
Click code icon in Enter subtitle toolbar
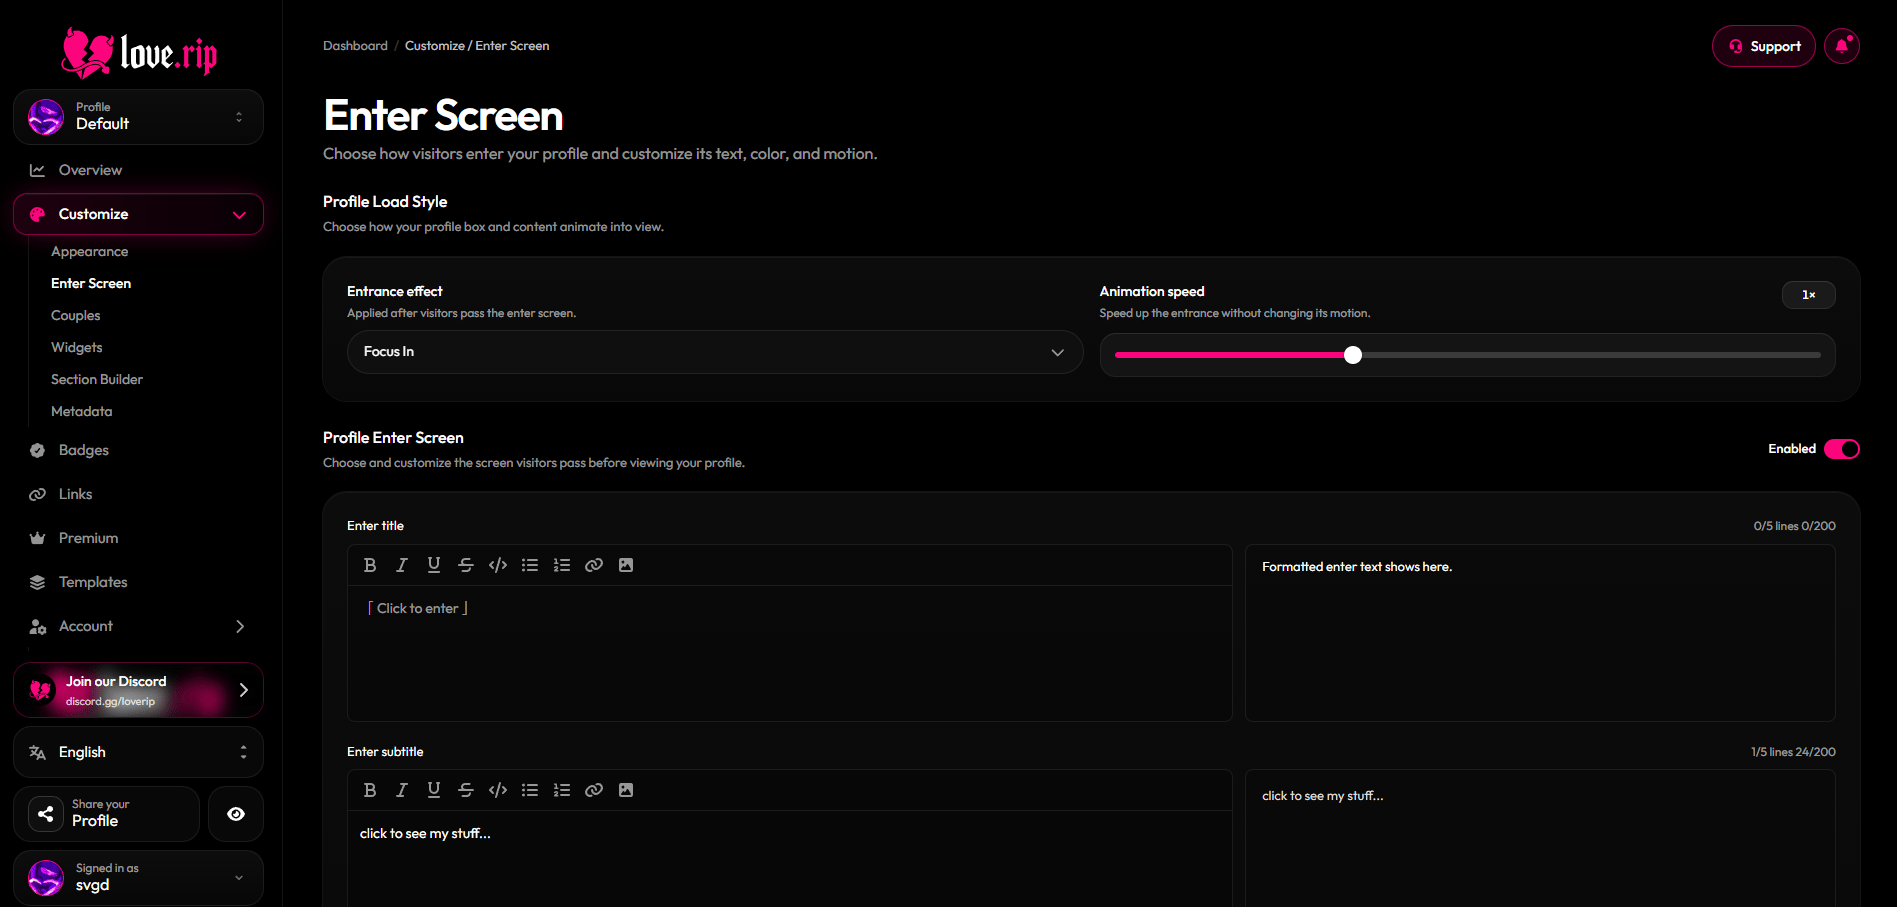click(x=498, y=790)
